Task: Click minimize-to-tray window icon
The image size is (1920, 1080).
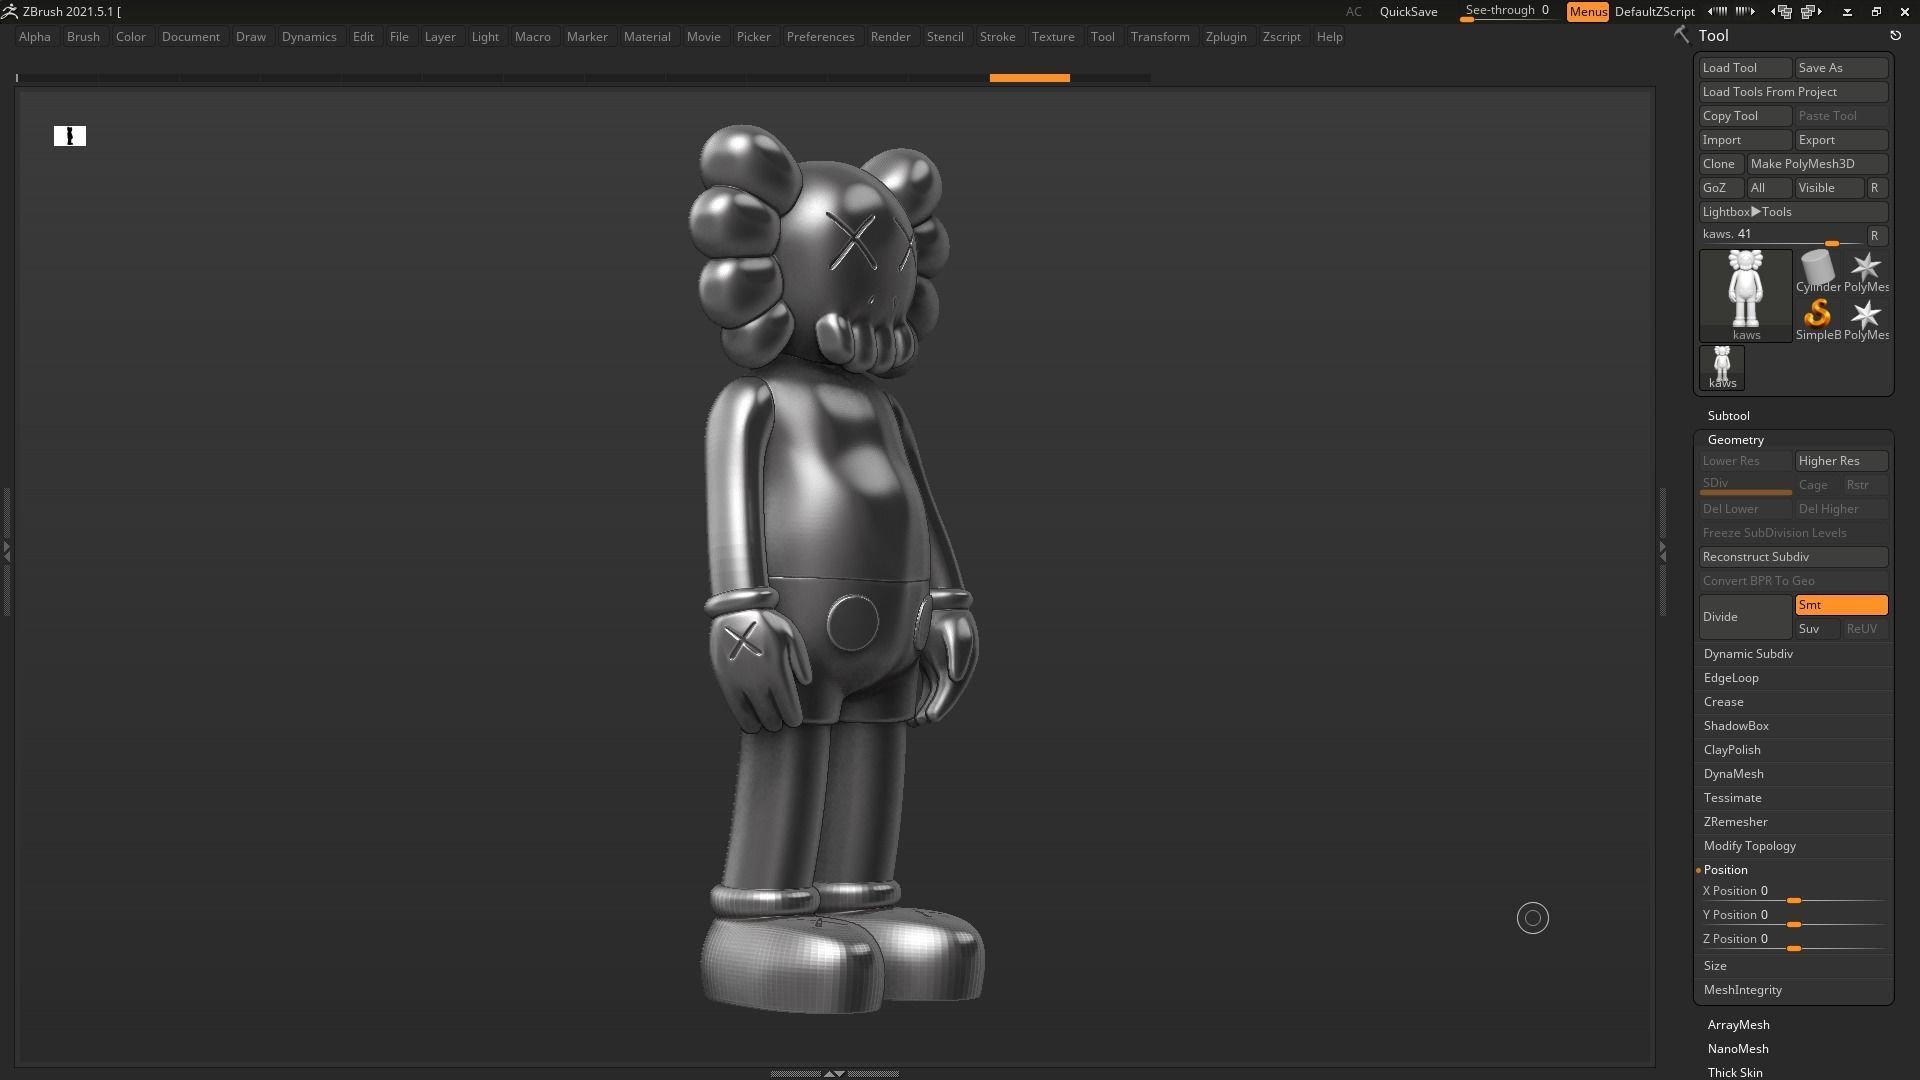Action: (1847, 11)
